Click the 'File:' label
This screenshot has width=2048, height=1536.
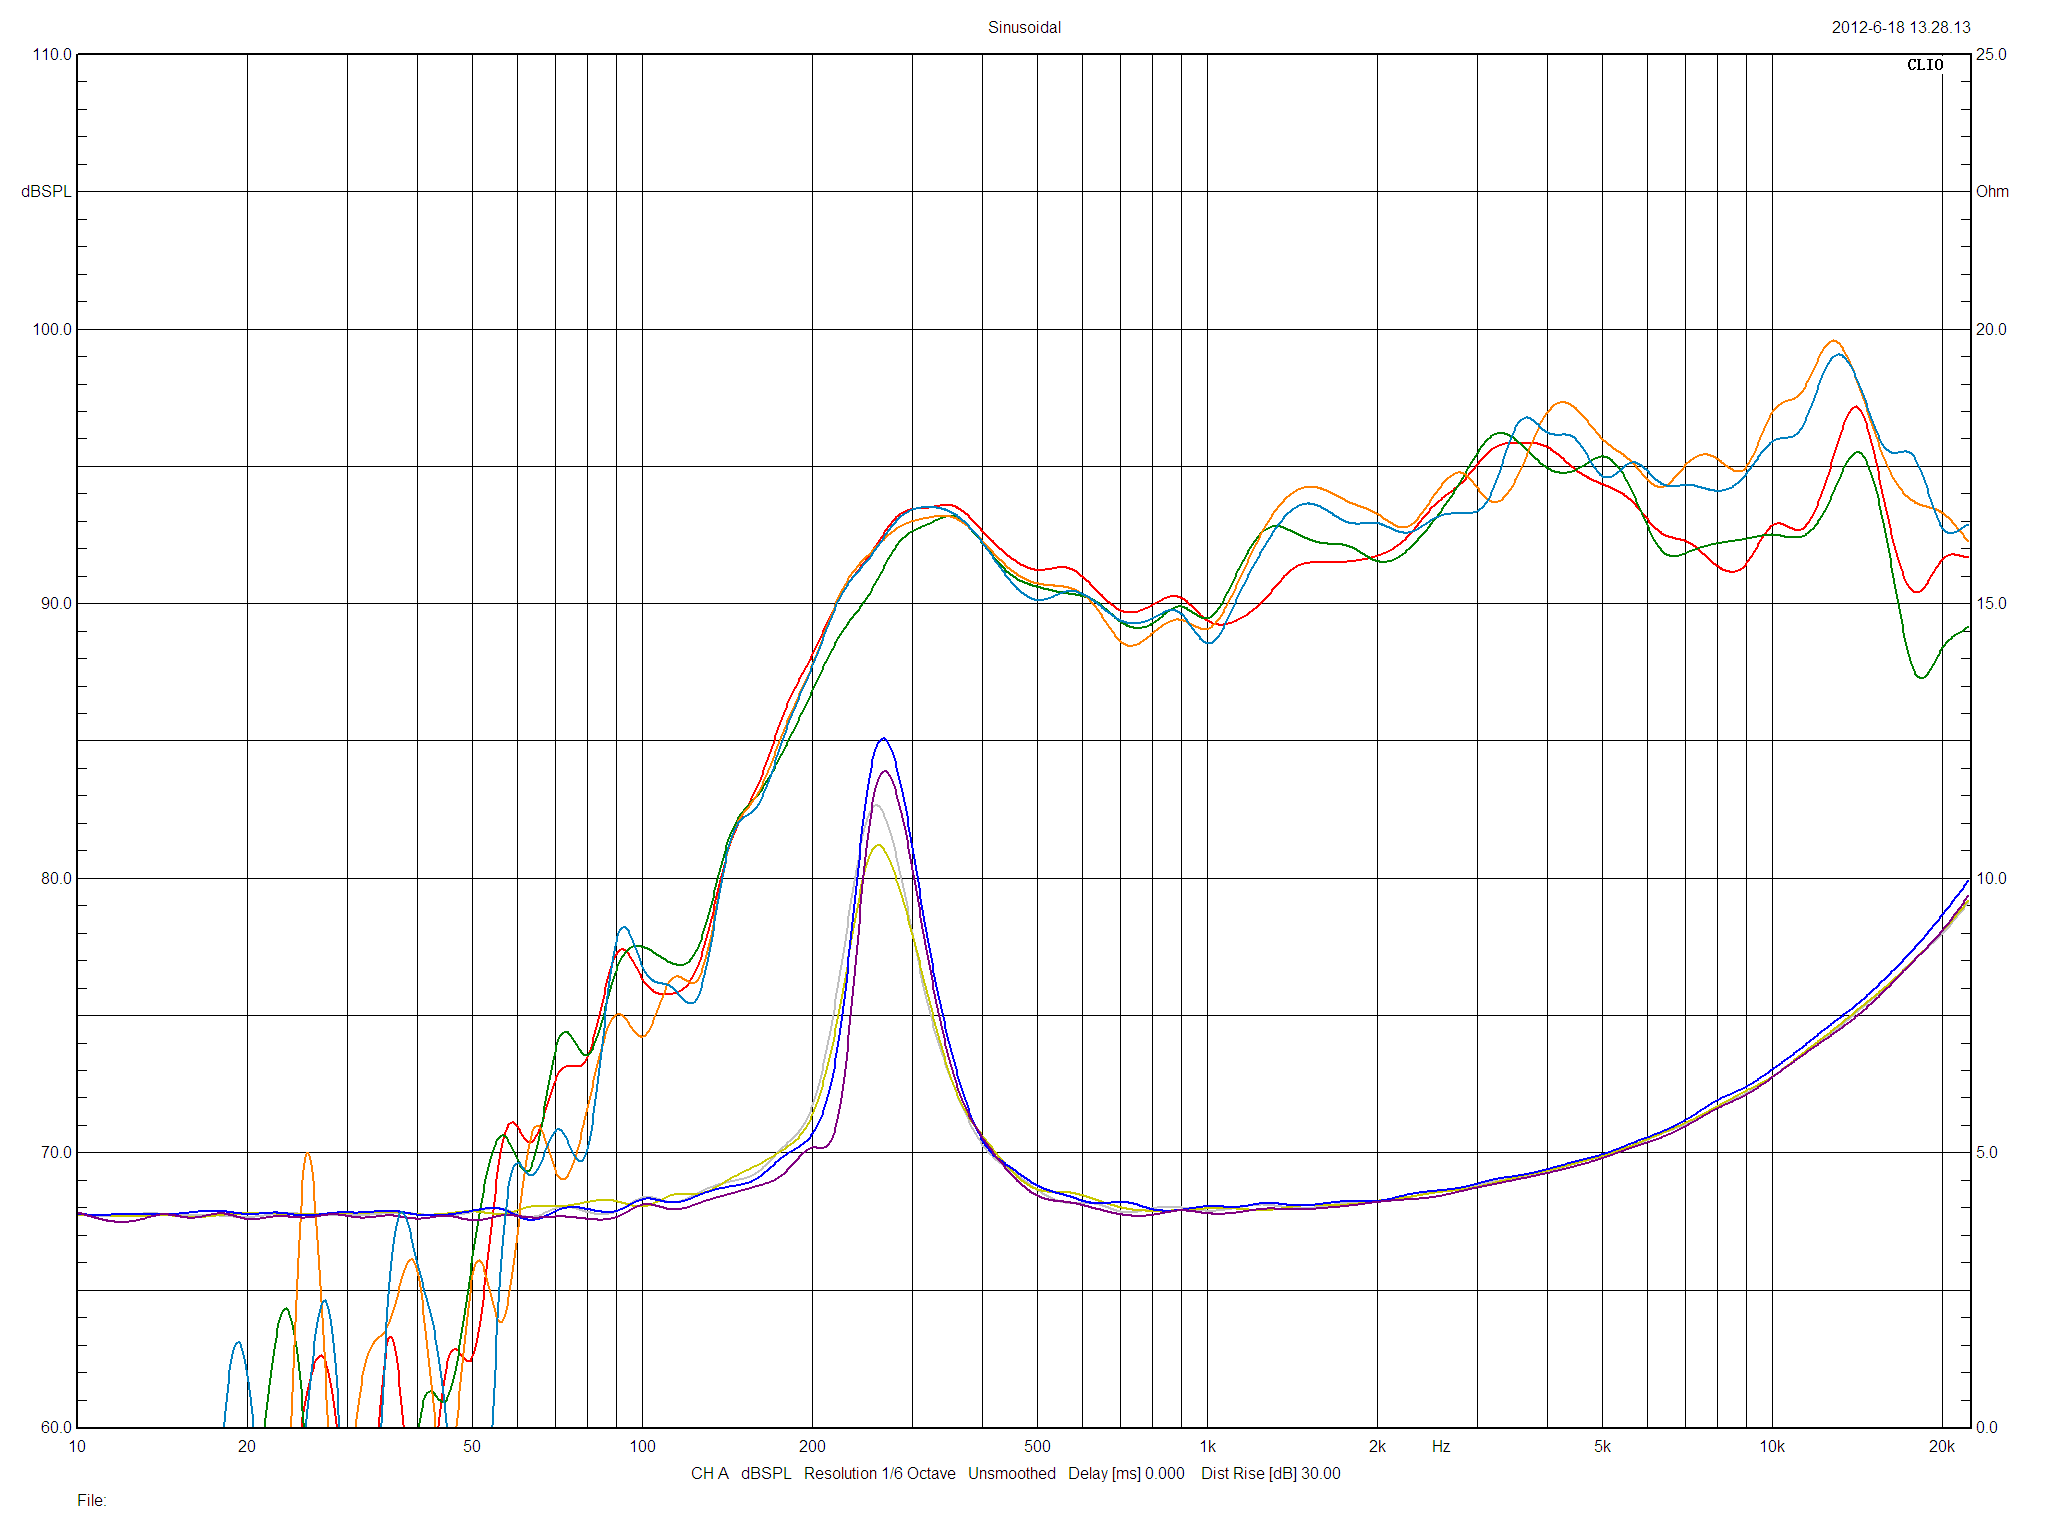pos(91,1500)
